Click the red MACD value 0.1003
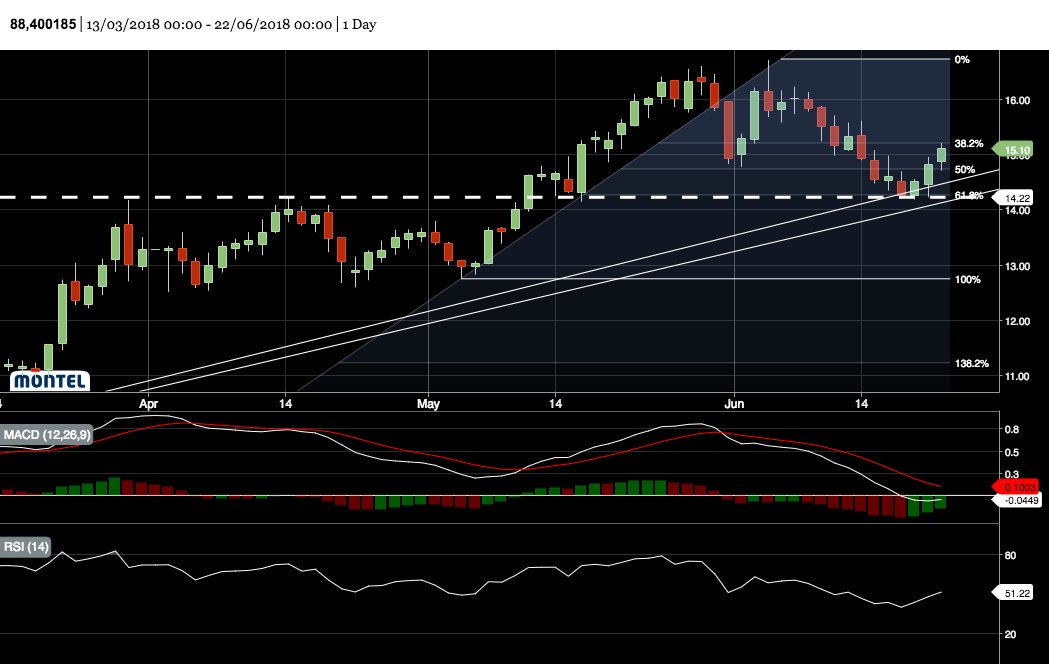The image size is (1049, 664). click(x=1018, y=487)
